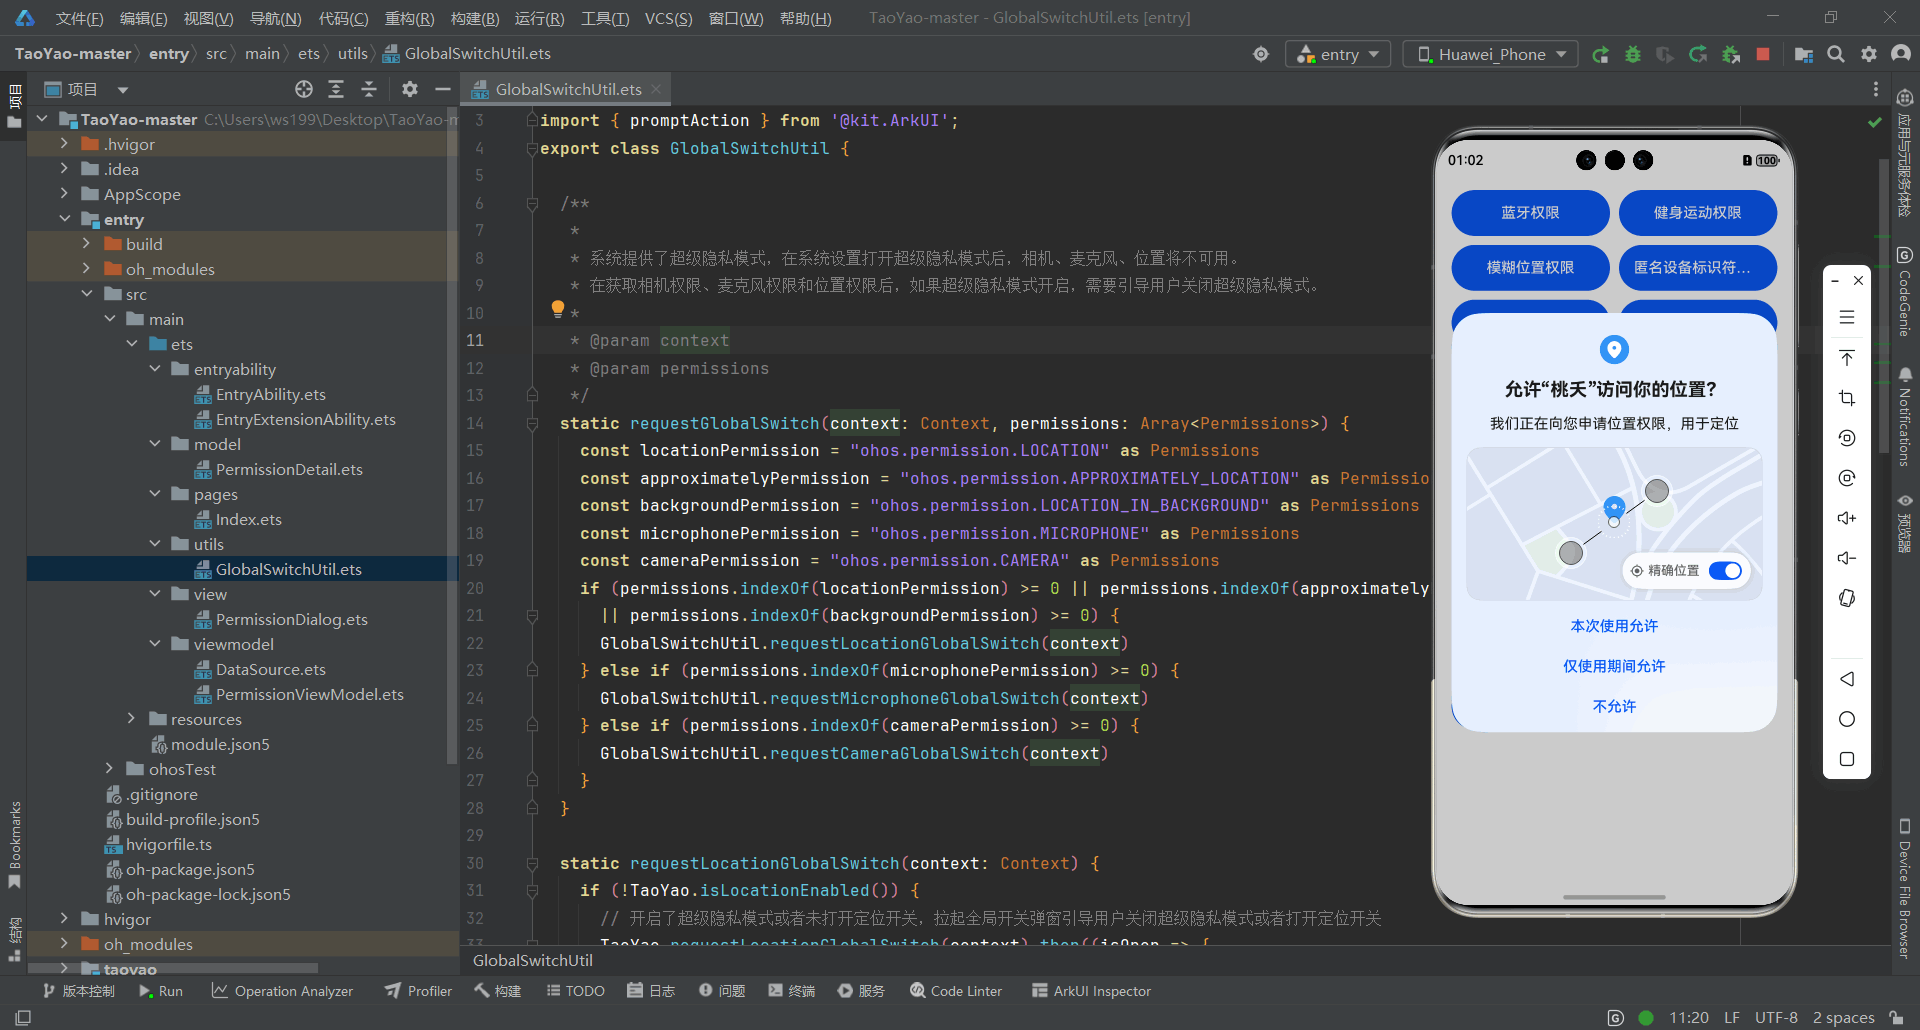This screenshot has width=1920, height=1030.
Task: Open the 文件(F) menu
Action: (79, 18)
